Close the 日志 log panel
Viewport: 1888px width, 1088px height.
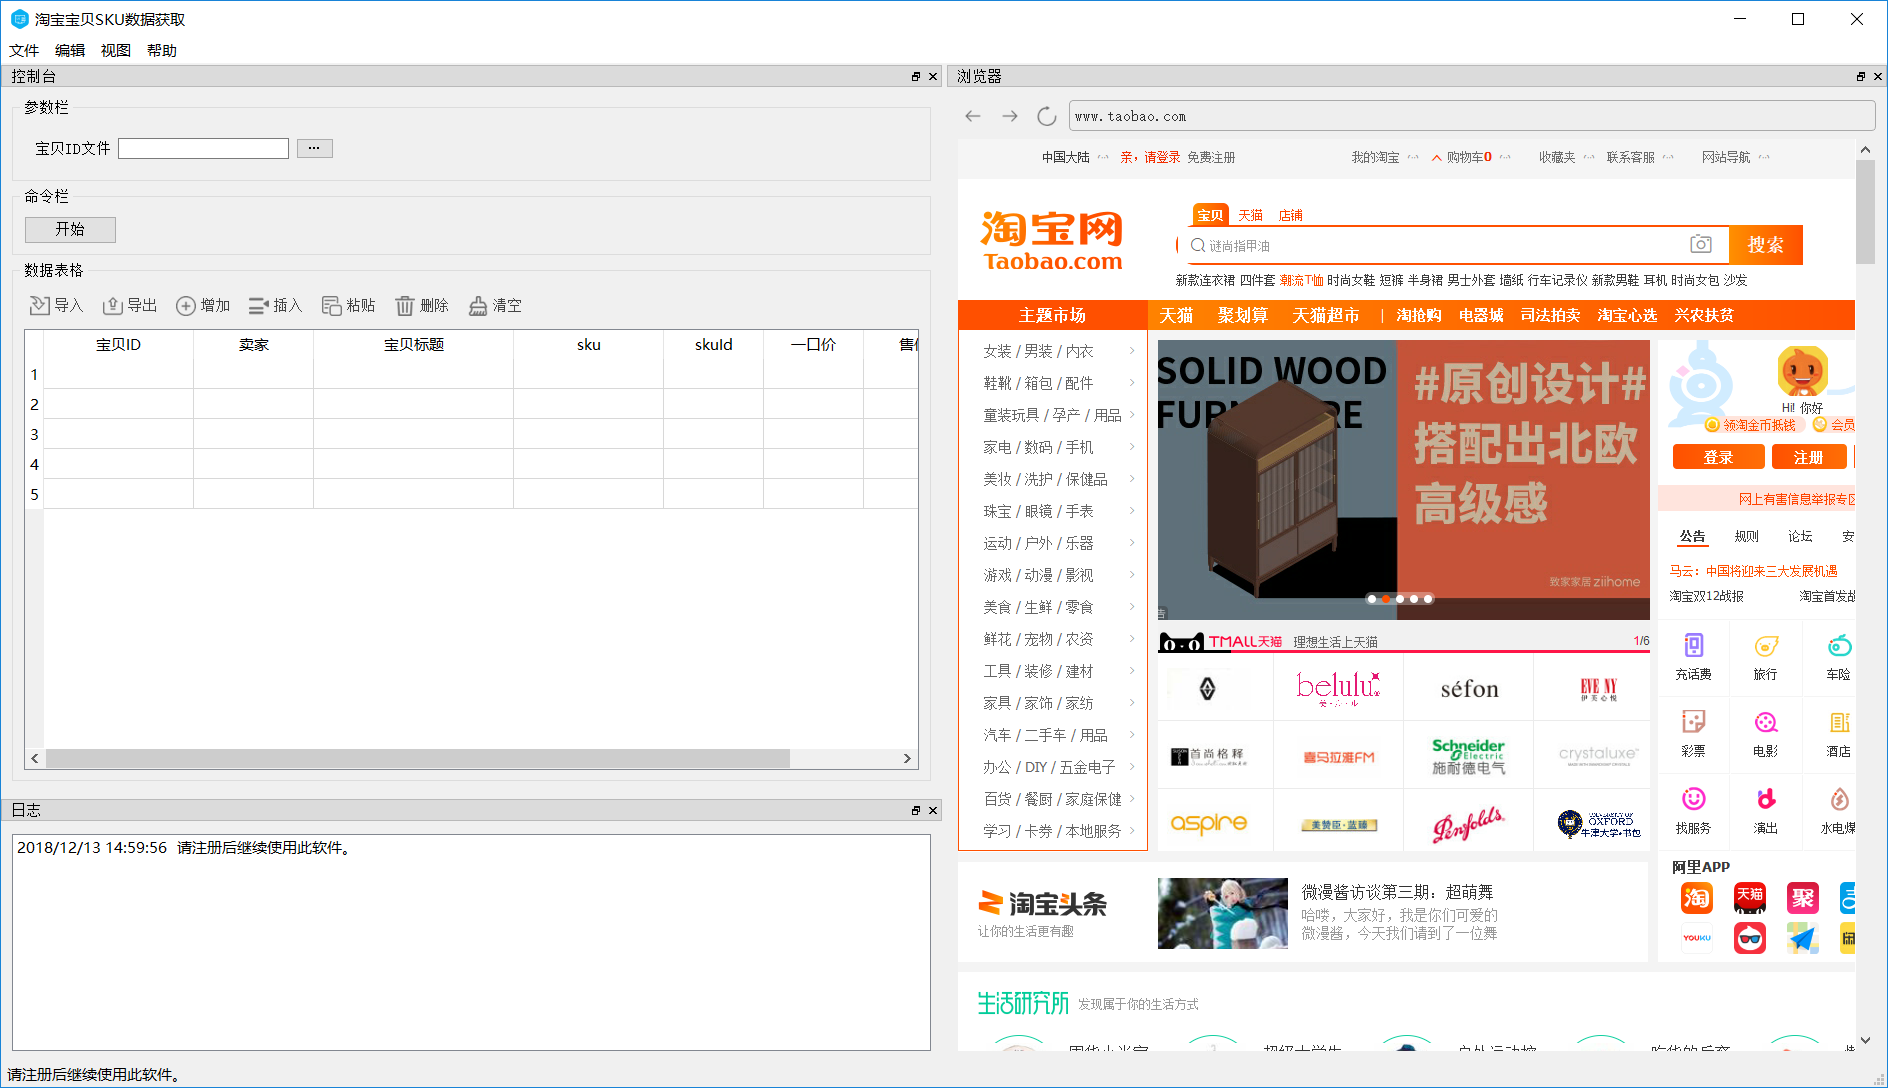(x=933, y=810)
